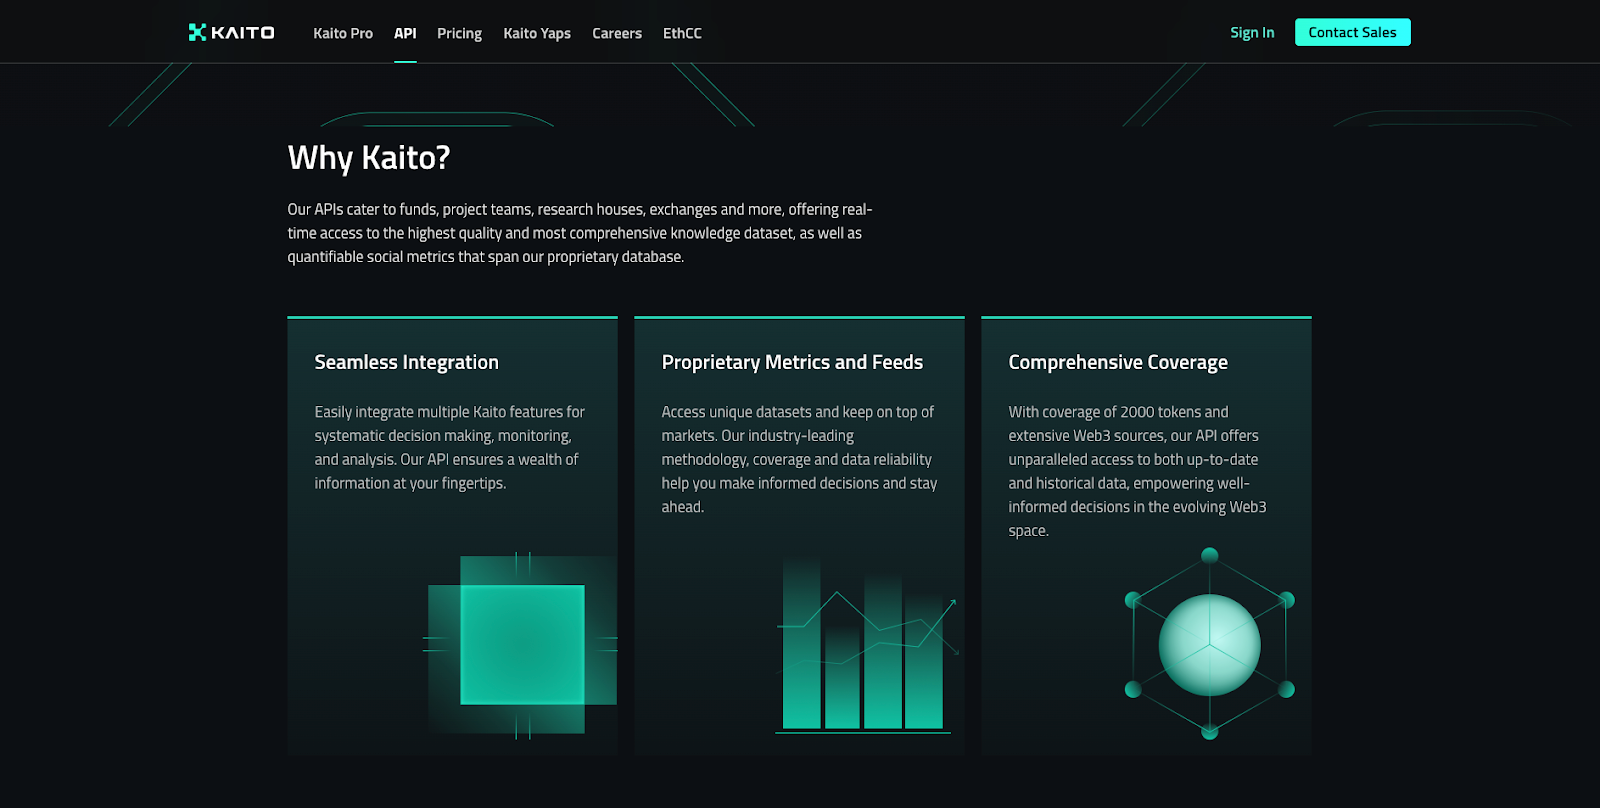Open Kaito Yaps from navigation
This screenshot has height=808, width=1600.
tap(537, 33)
